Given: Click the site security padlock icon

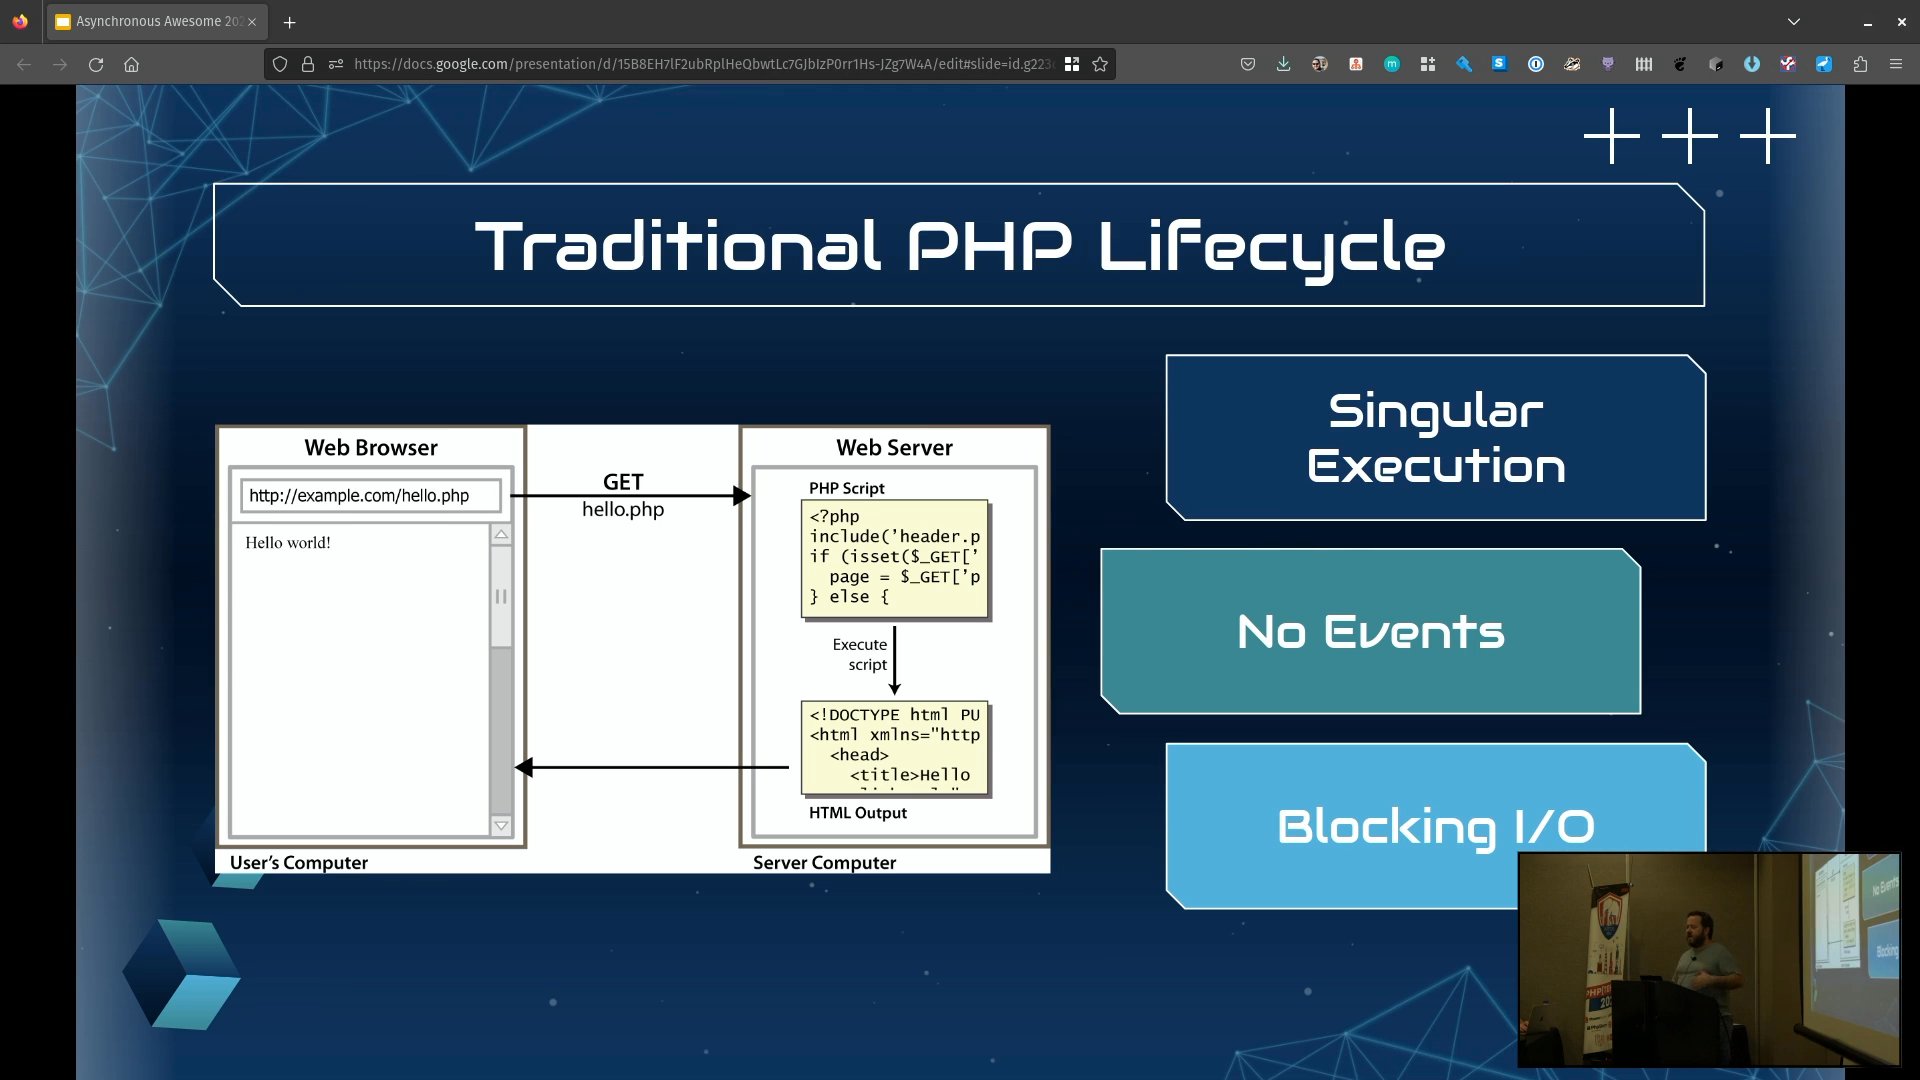Looking at the screenshot, I should 308,64.
